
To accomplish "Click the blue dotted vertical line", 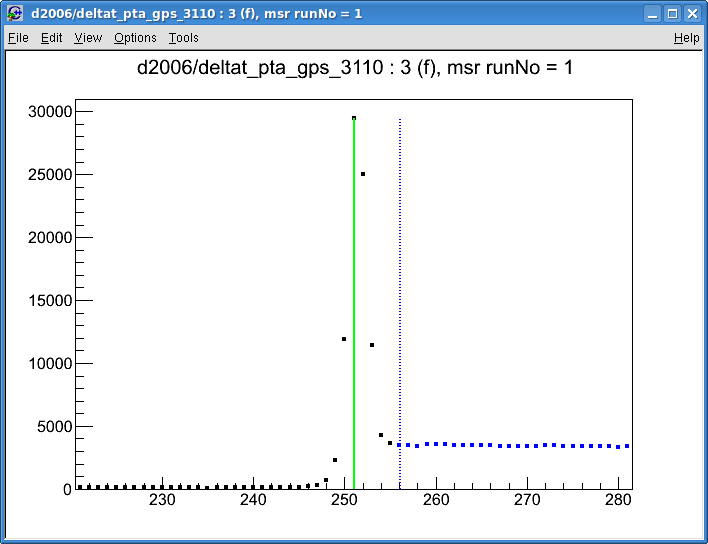I will [x=400, y=300].
